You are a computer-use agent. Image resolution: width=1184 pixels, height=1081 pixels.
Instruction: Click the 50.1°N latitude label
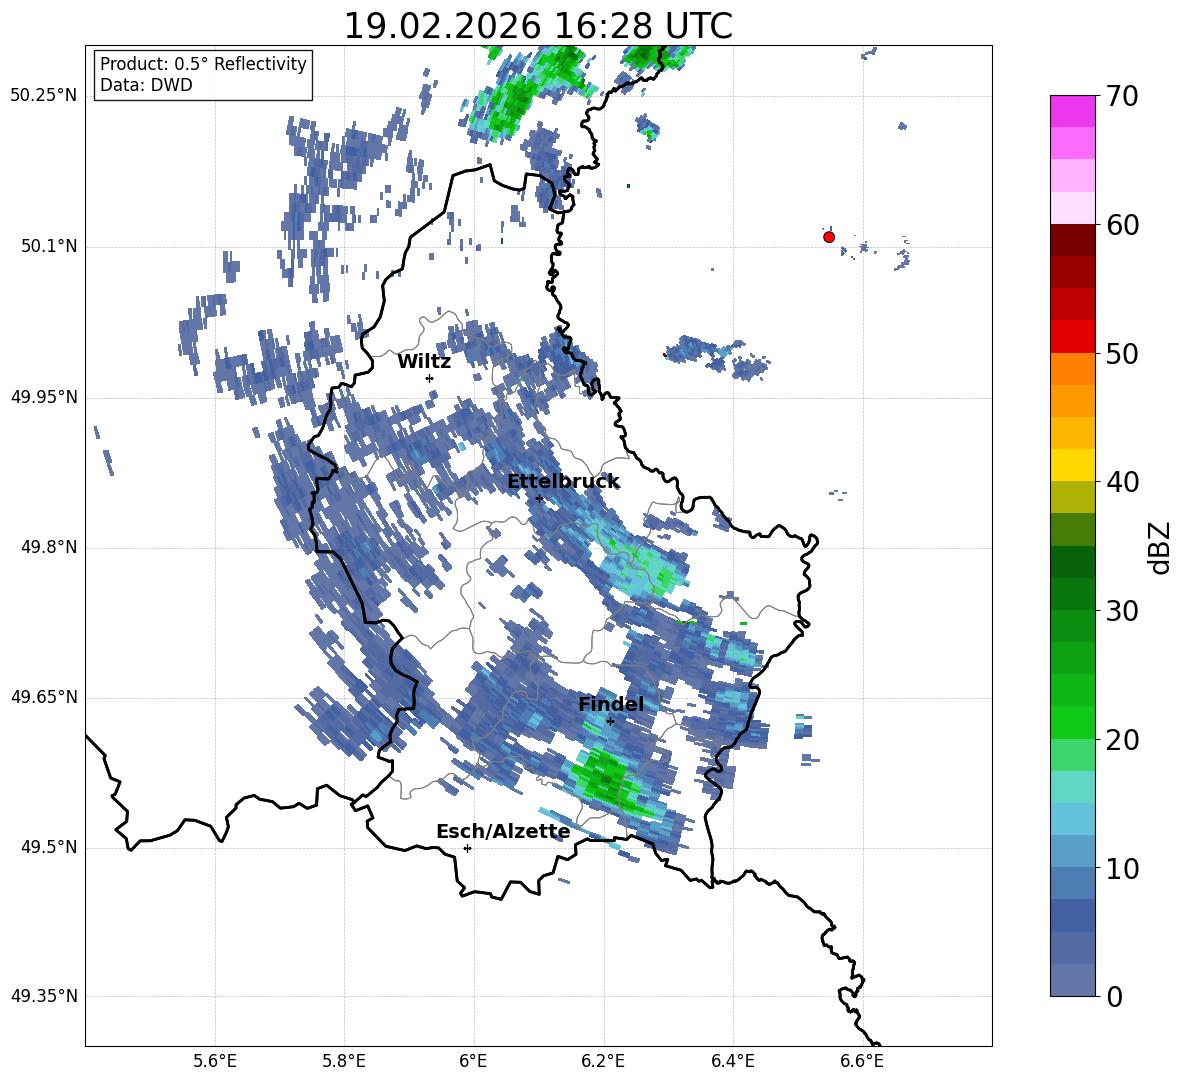(x=50, y=246)
